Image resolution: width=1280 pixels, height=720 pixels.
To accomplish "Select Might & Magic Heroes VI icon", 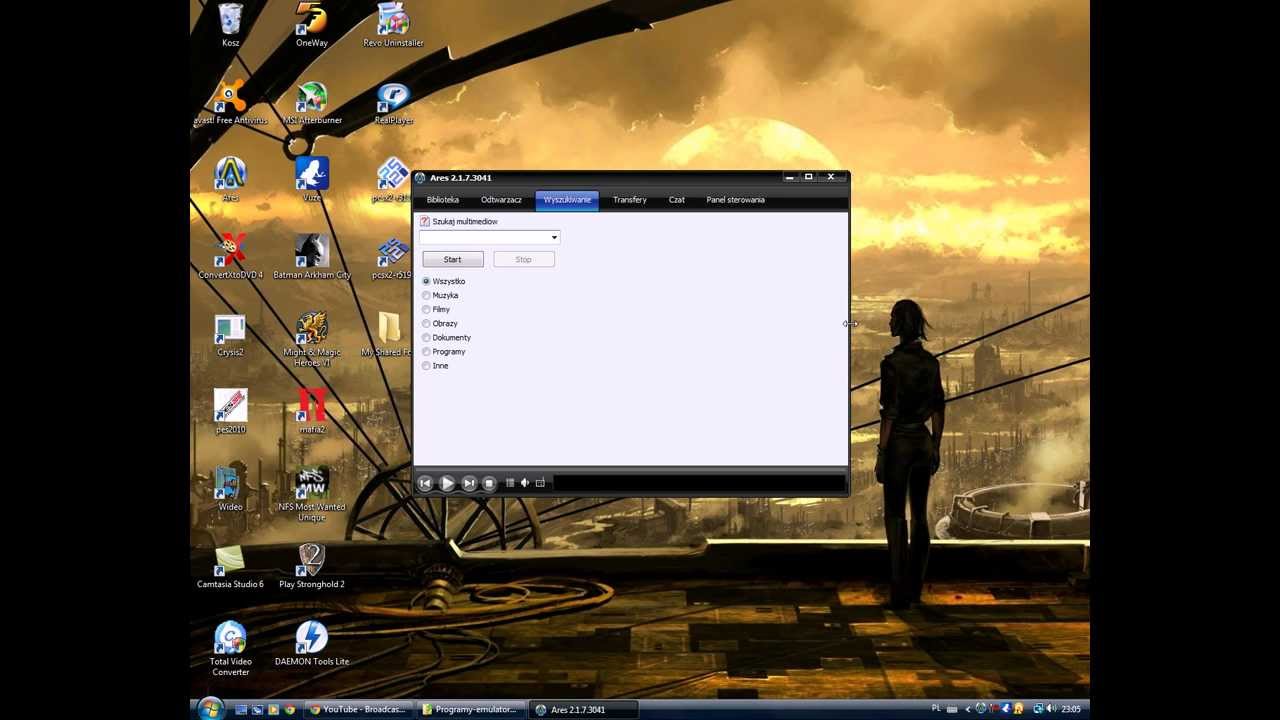I will pyautogui.click(x=312, y=340).
